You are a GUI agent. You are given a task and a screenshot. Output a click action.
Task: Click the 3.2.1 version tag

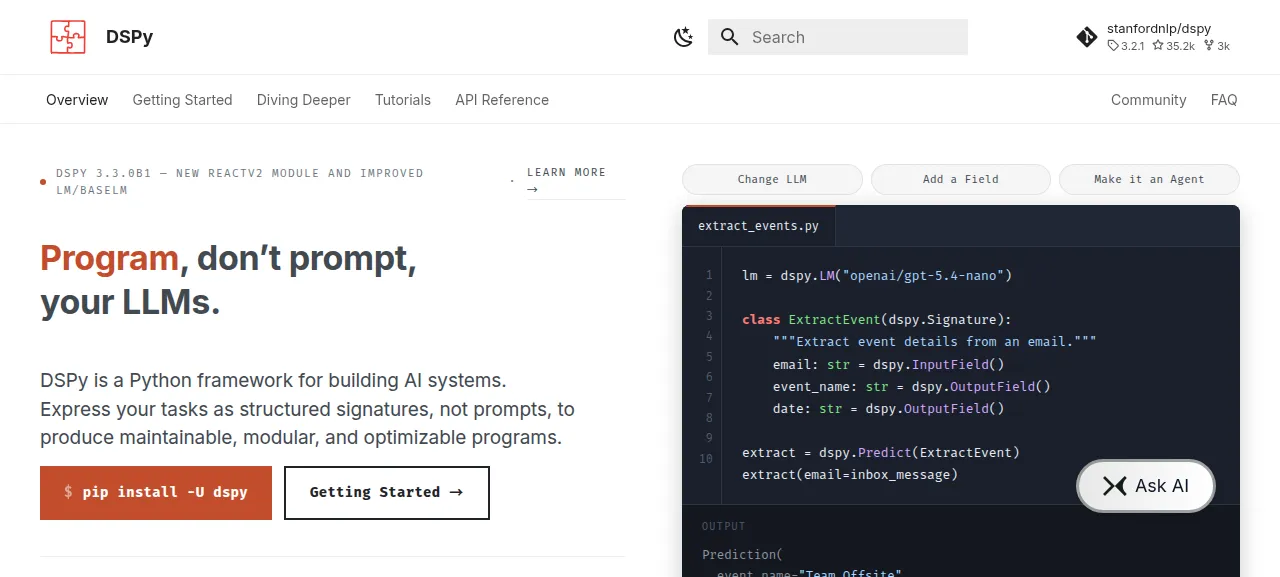(1126, 46)
